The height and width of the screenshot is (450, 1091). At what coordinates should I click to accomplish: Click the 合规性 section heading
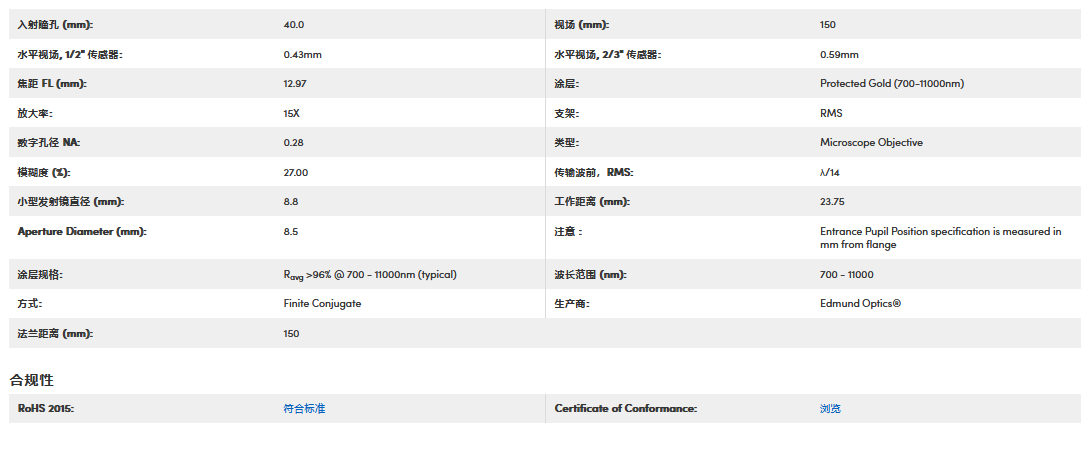(31, 380)
